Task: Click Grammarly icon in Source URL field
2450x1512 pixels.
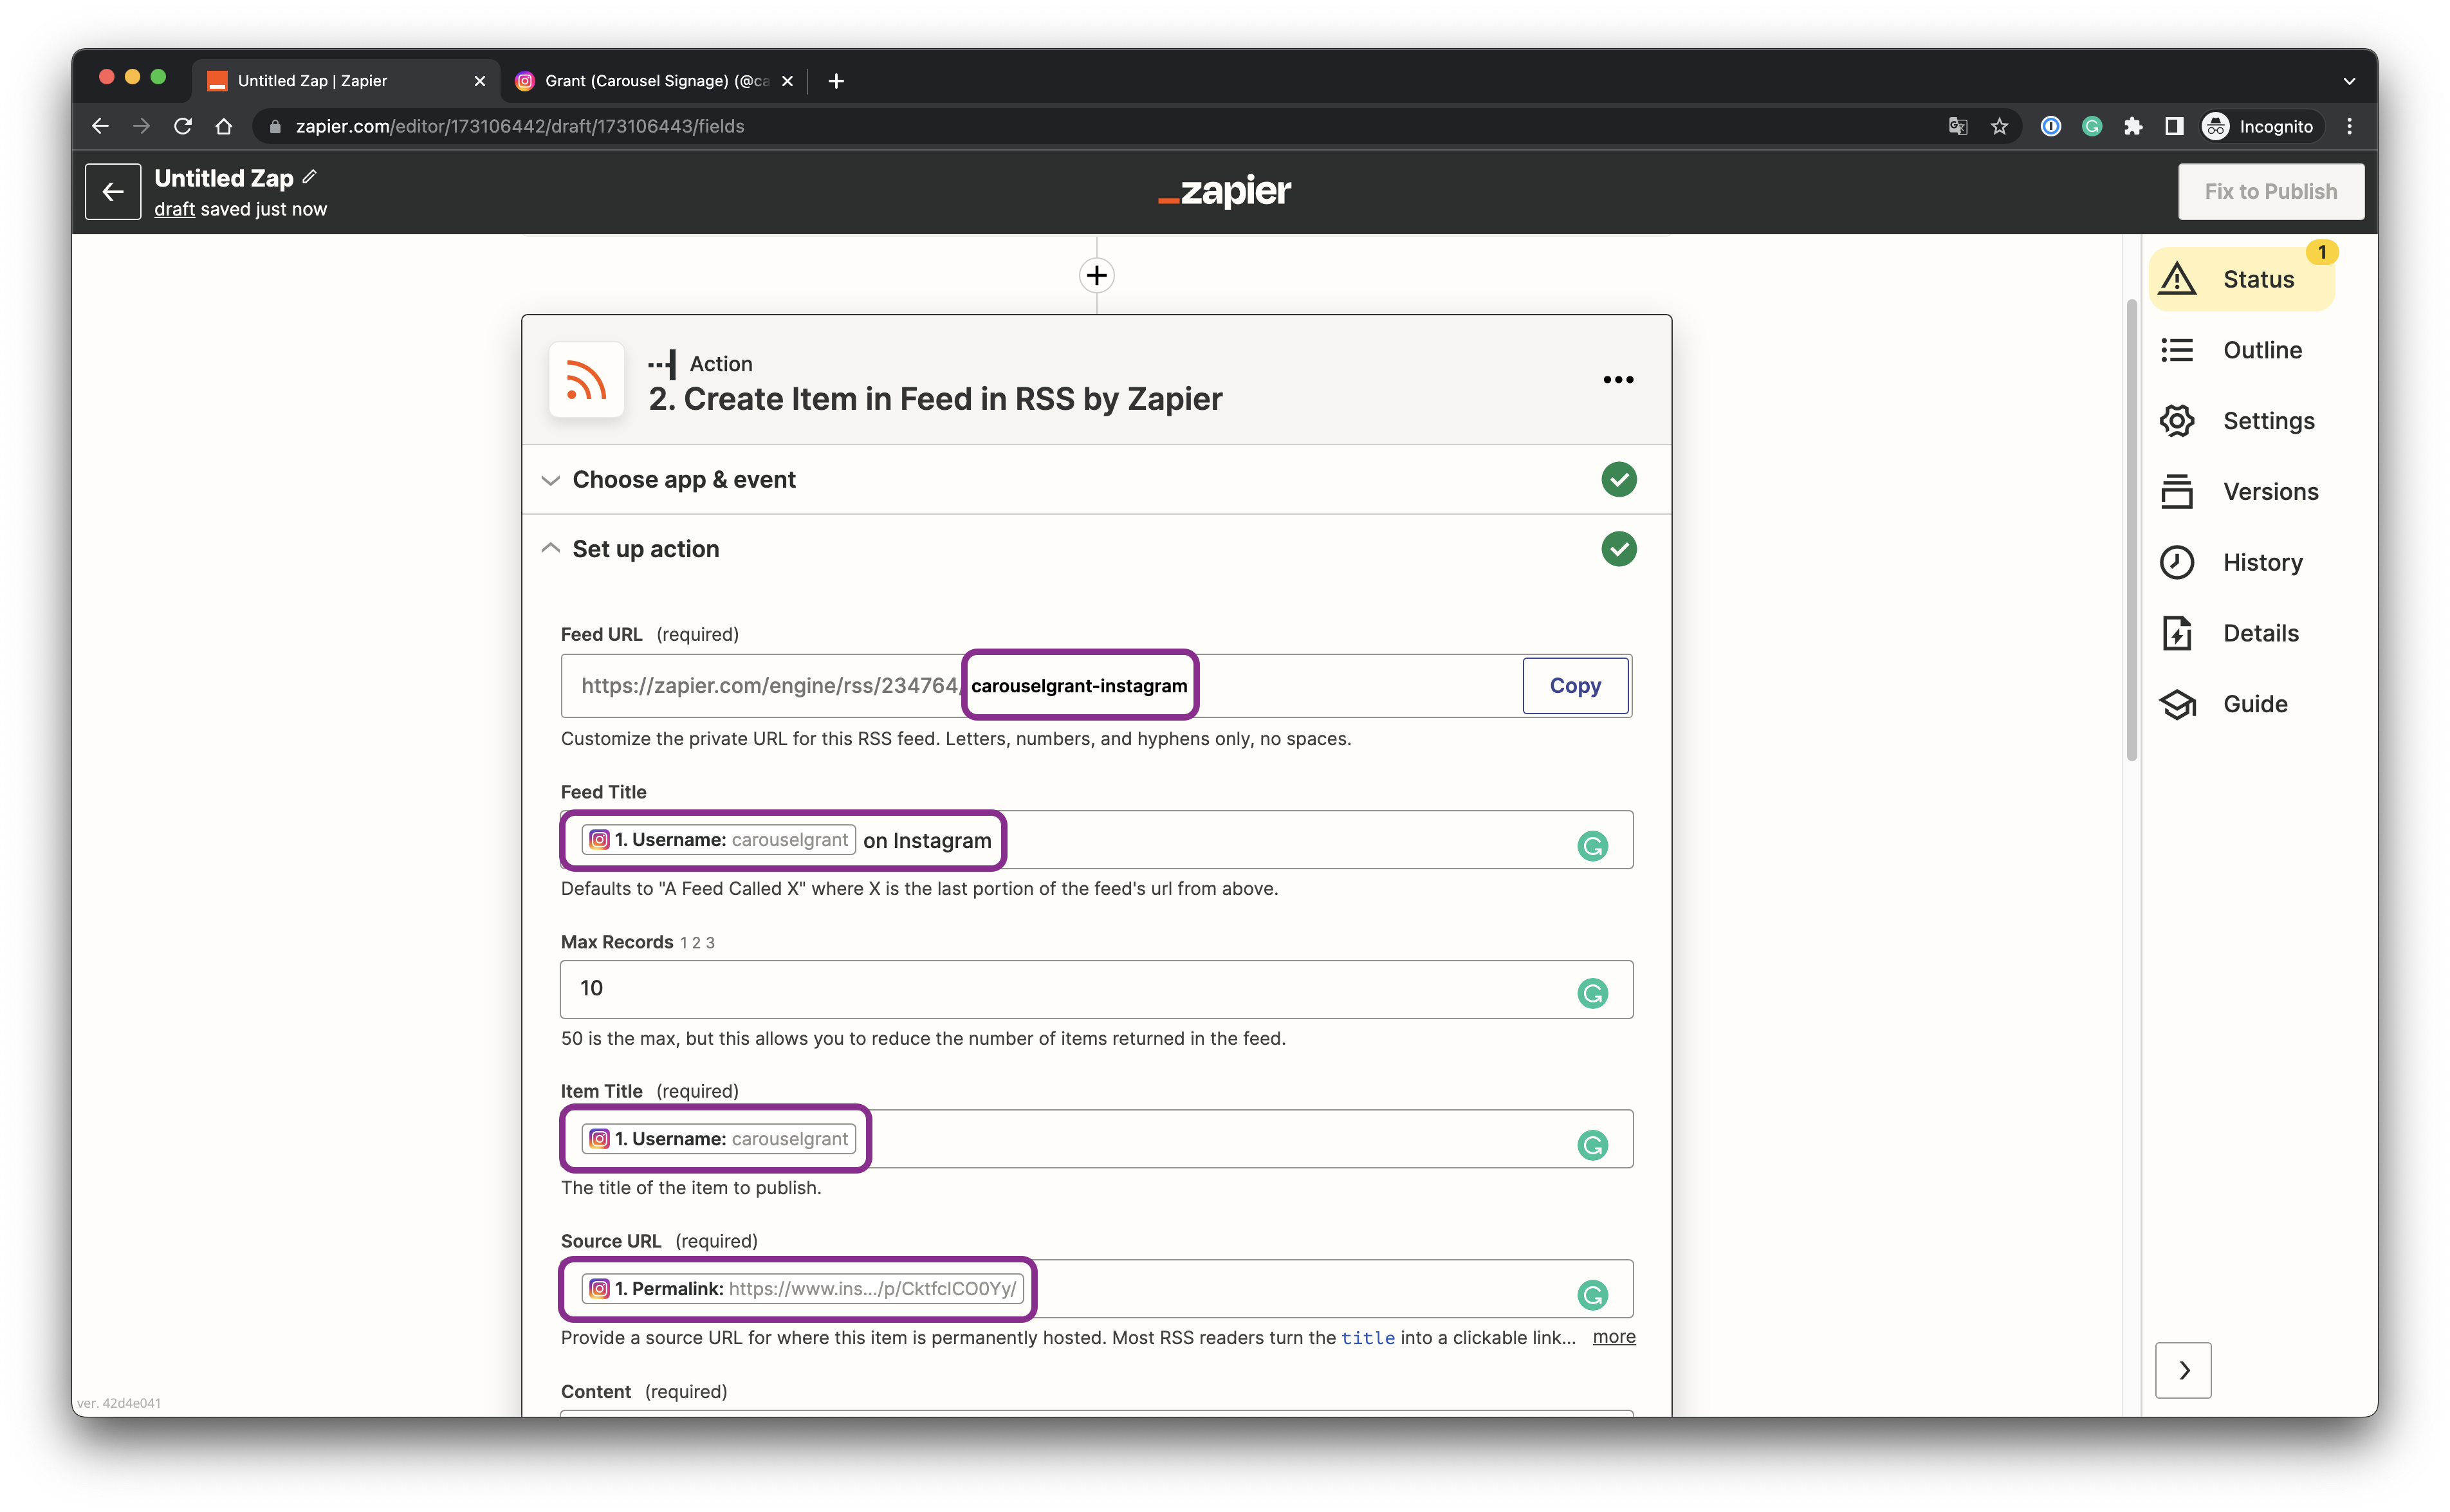Action: click(x=1592, y=1295)
